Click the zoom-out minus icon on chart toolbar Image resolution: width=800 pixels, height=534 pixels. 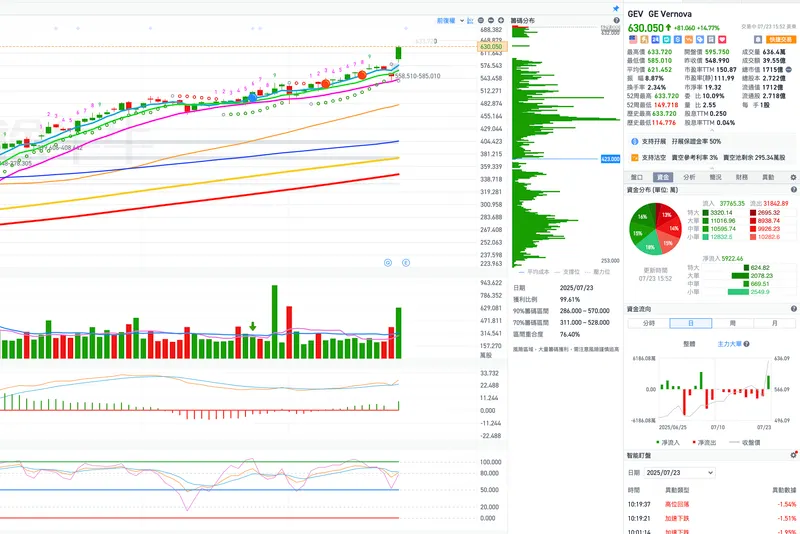491,20
